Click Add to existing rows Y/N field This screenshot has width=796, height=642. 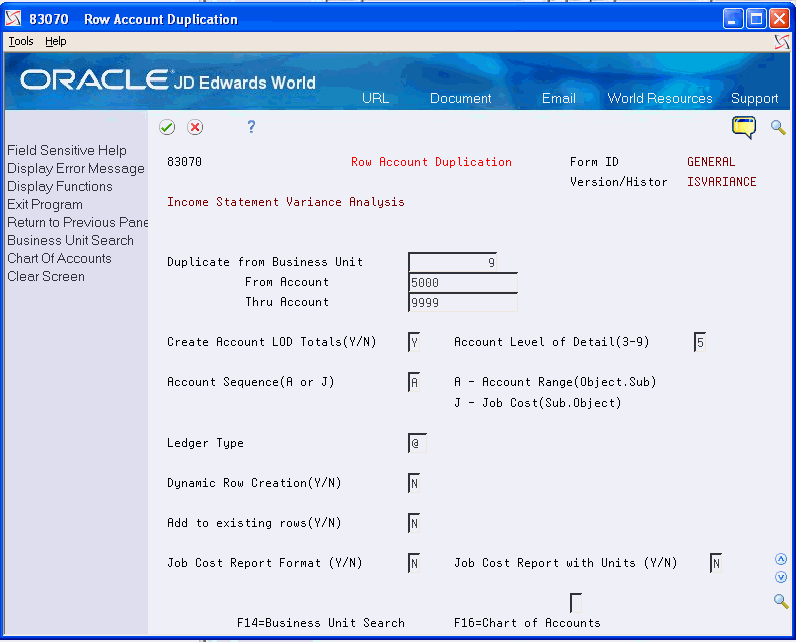click(x=414, y=523)
